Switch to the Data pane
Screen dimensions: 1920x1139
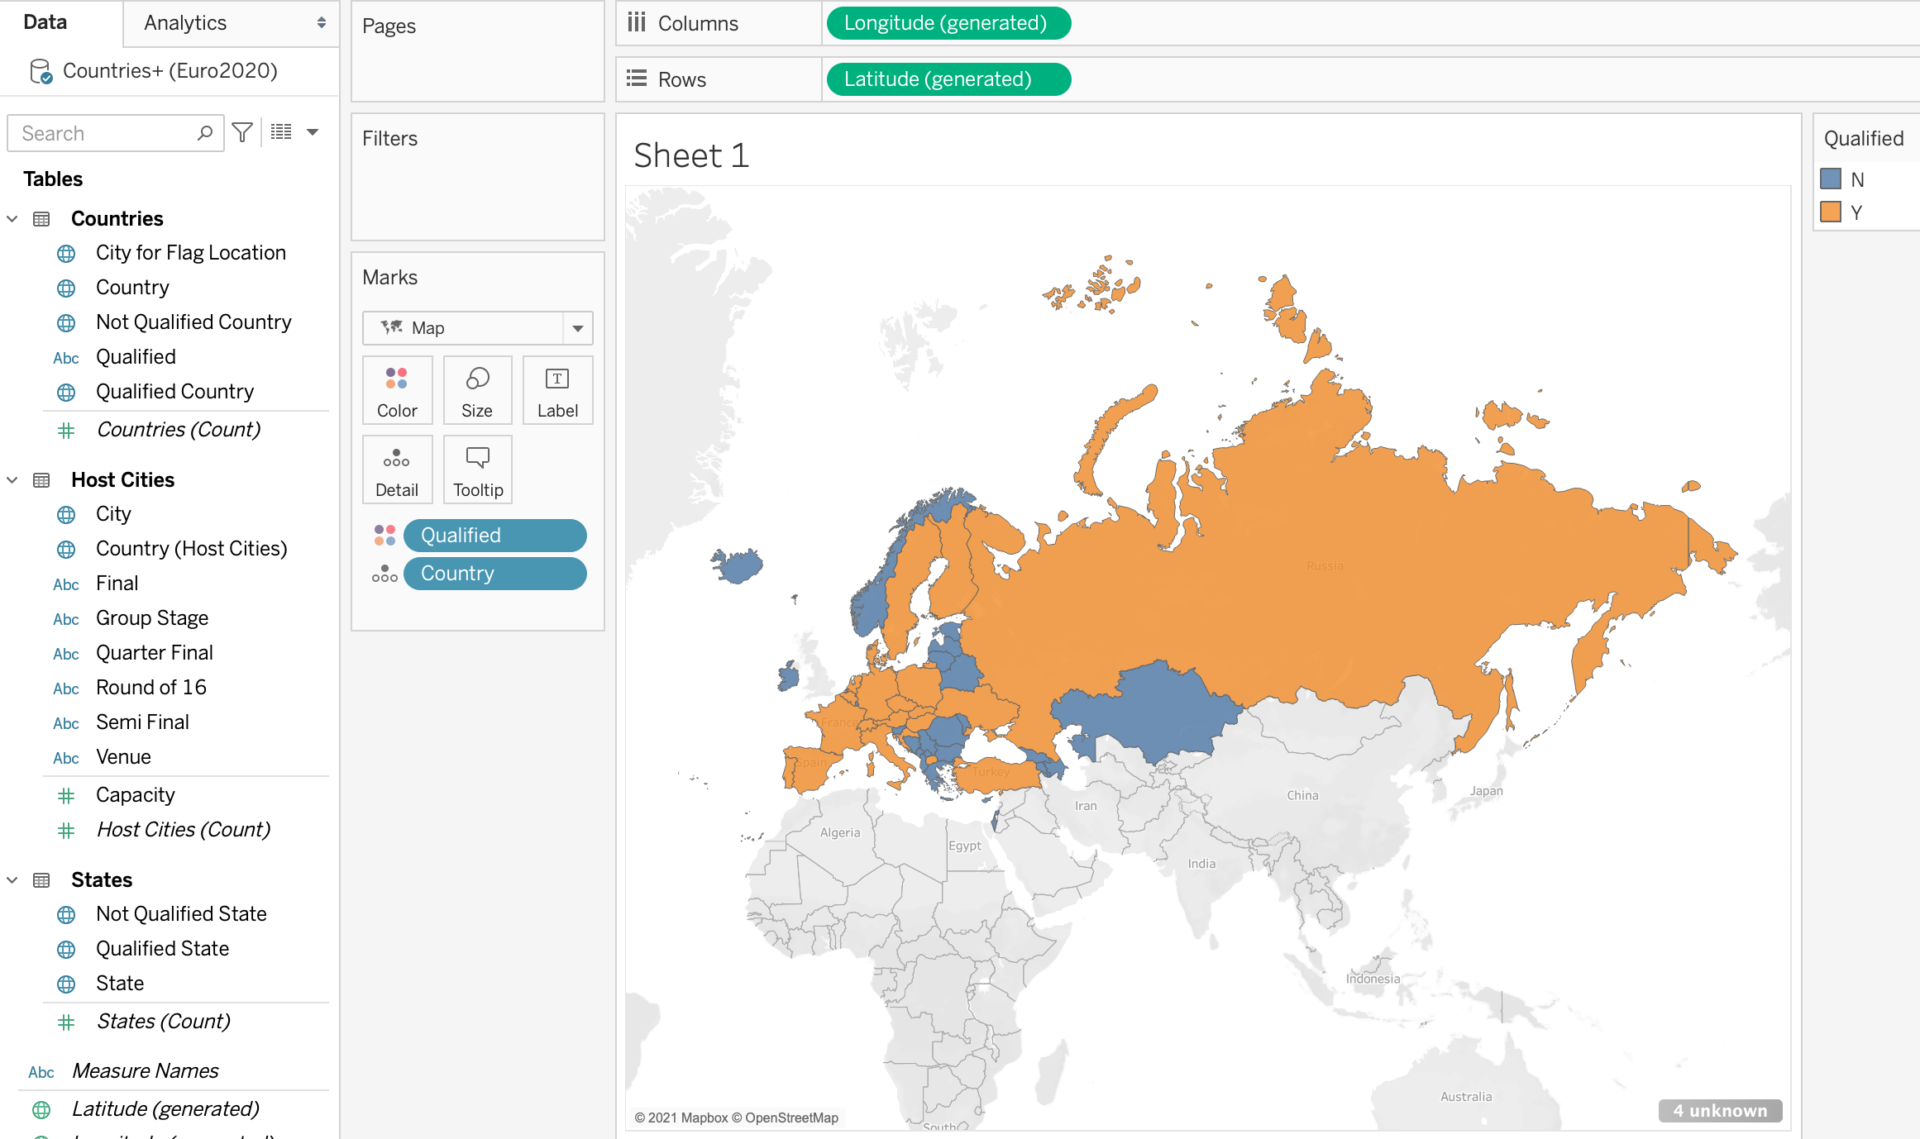pos(44,21)
